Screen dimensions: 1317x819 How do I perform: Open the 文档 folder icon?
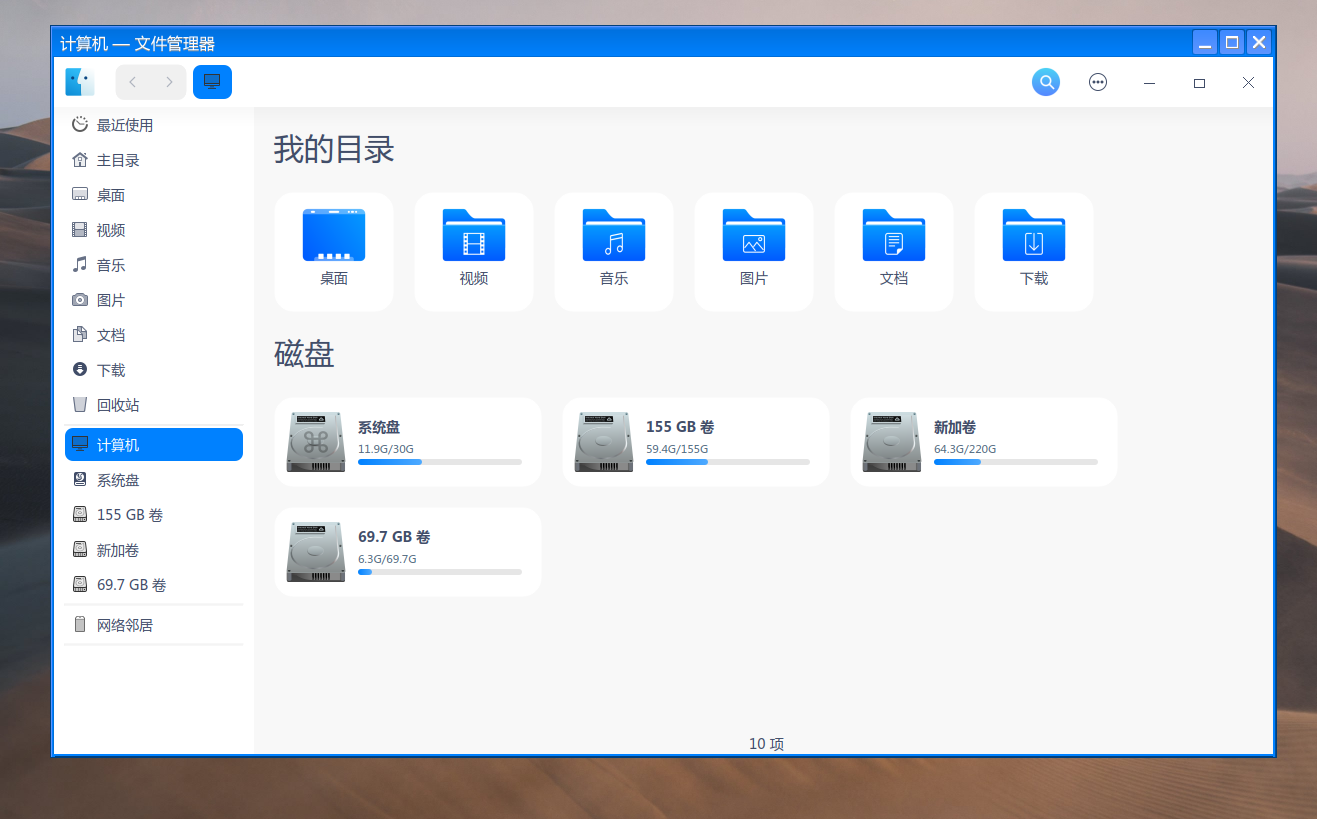pos(894,236)
